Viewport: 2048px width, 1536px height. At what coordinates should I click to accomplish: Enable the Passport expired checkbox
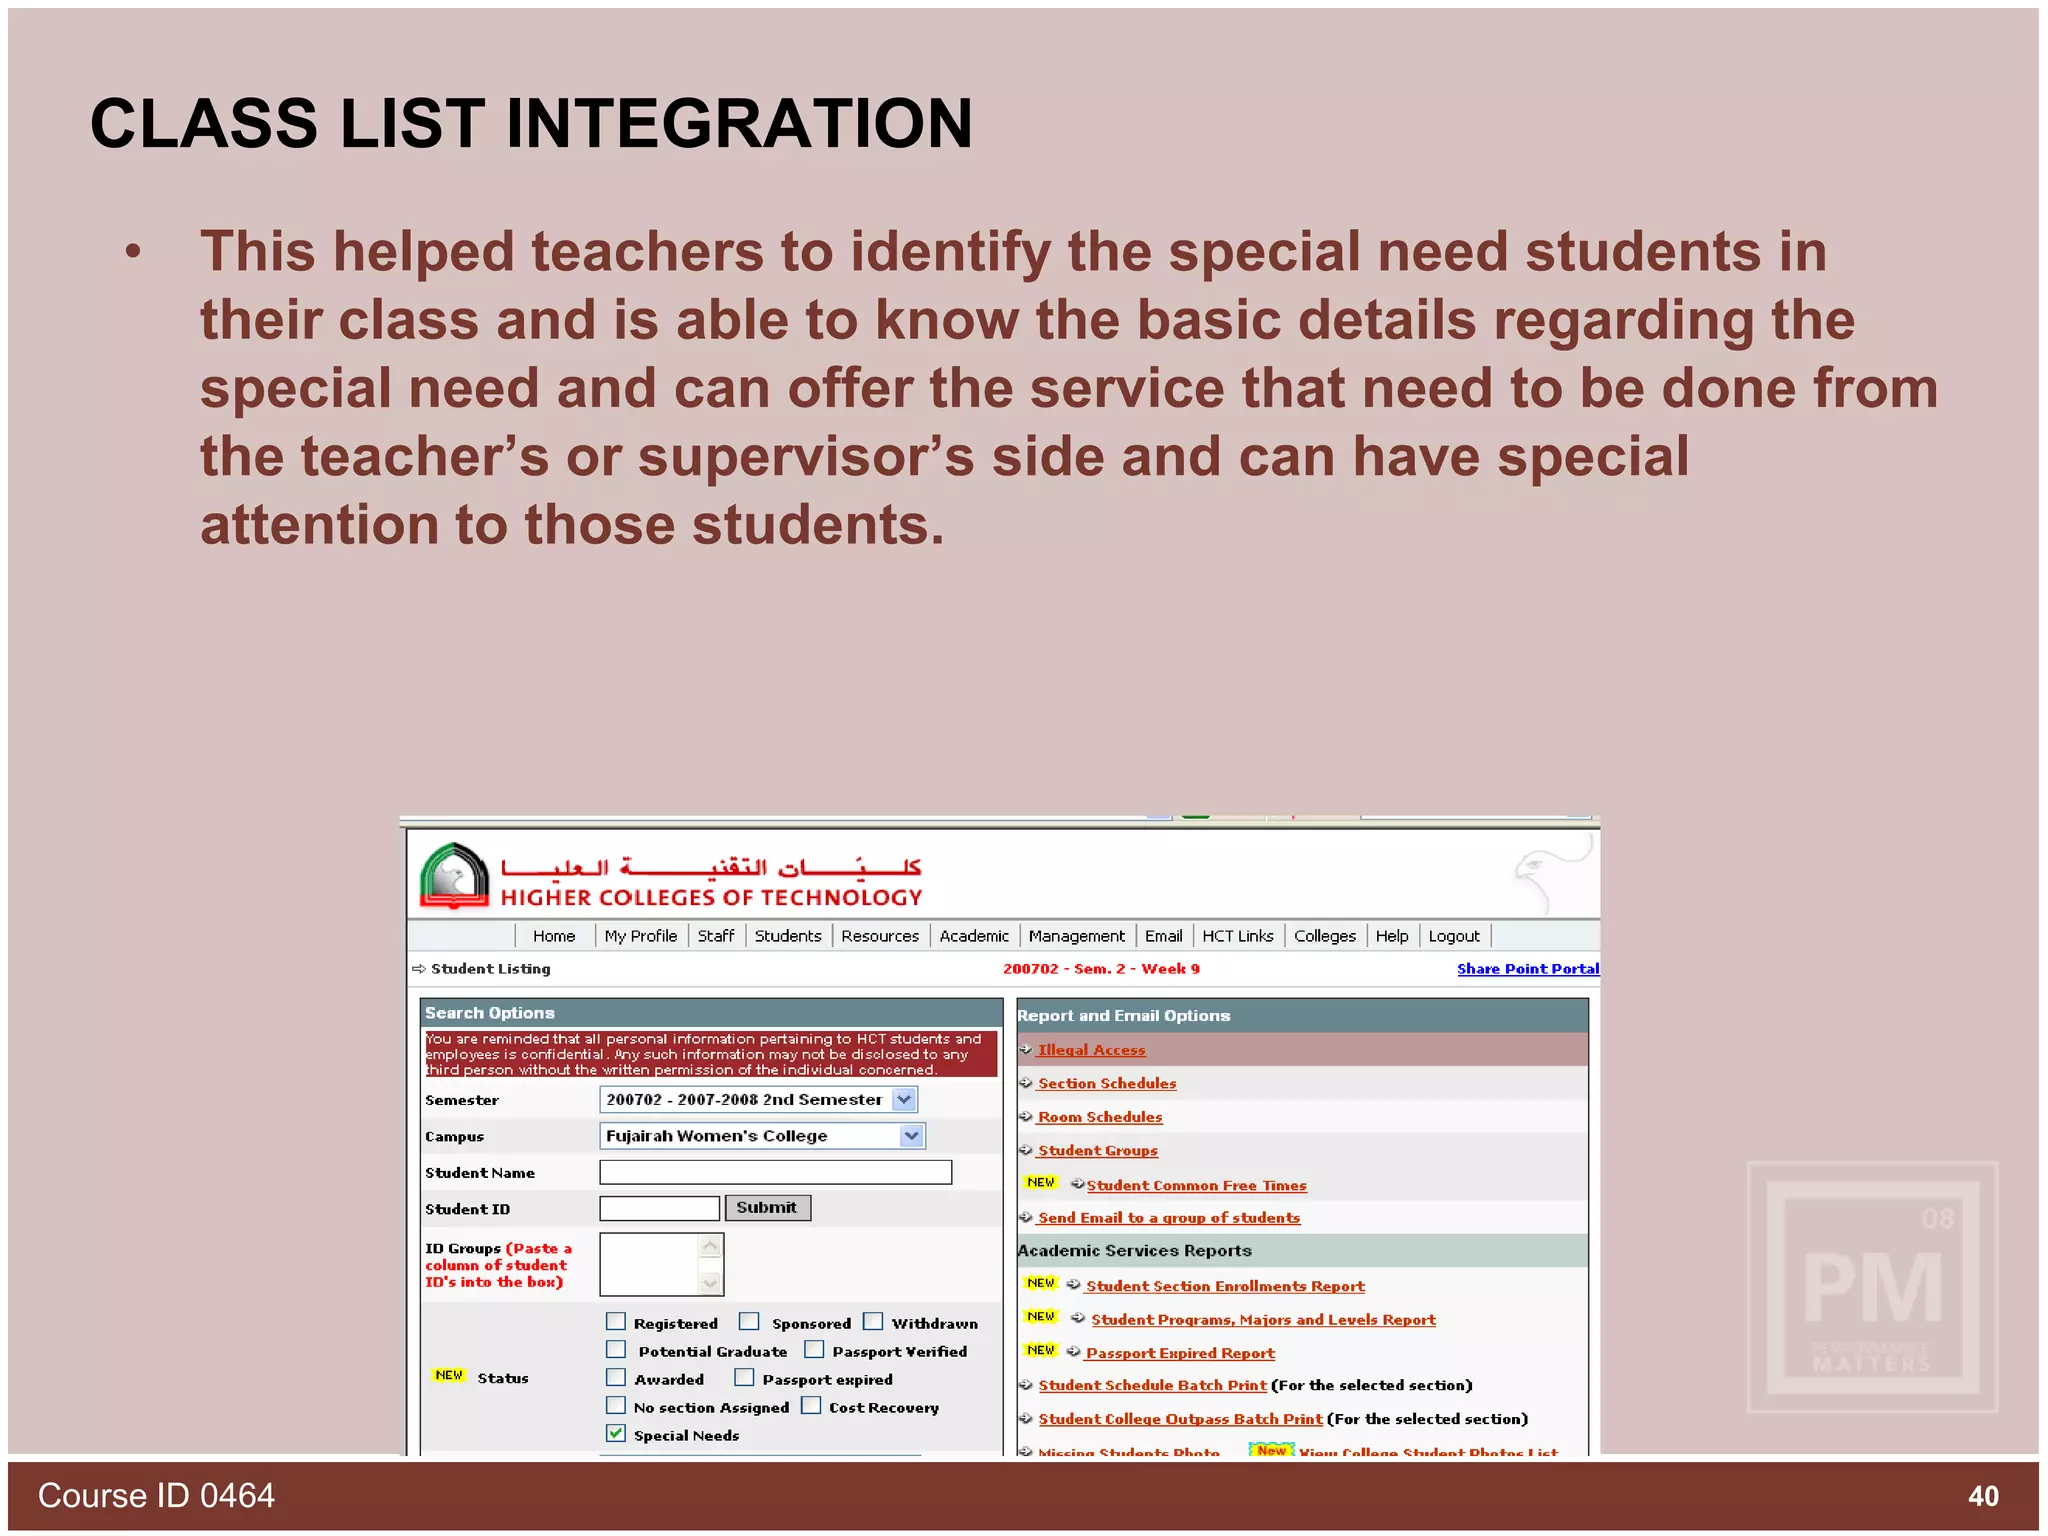click(x=744, y=1377)
